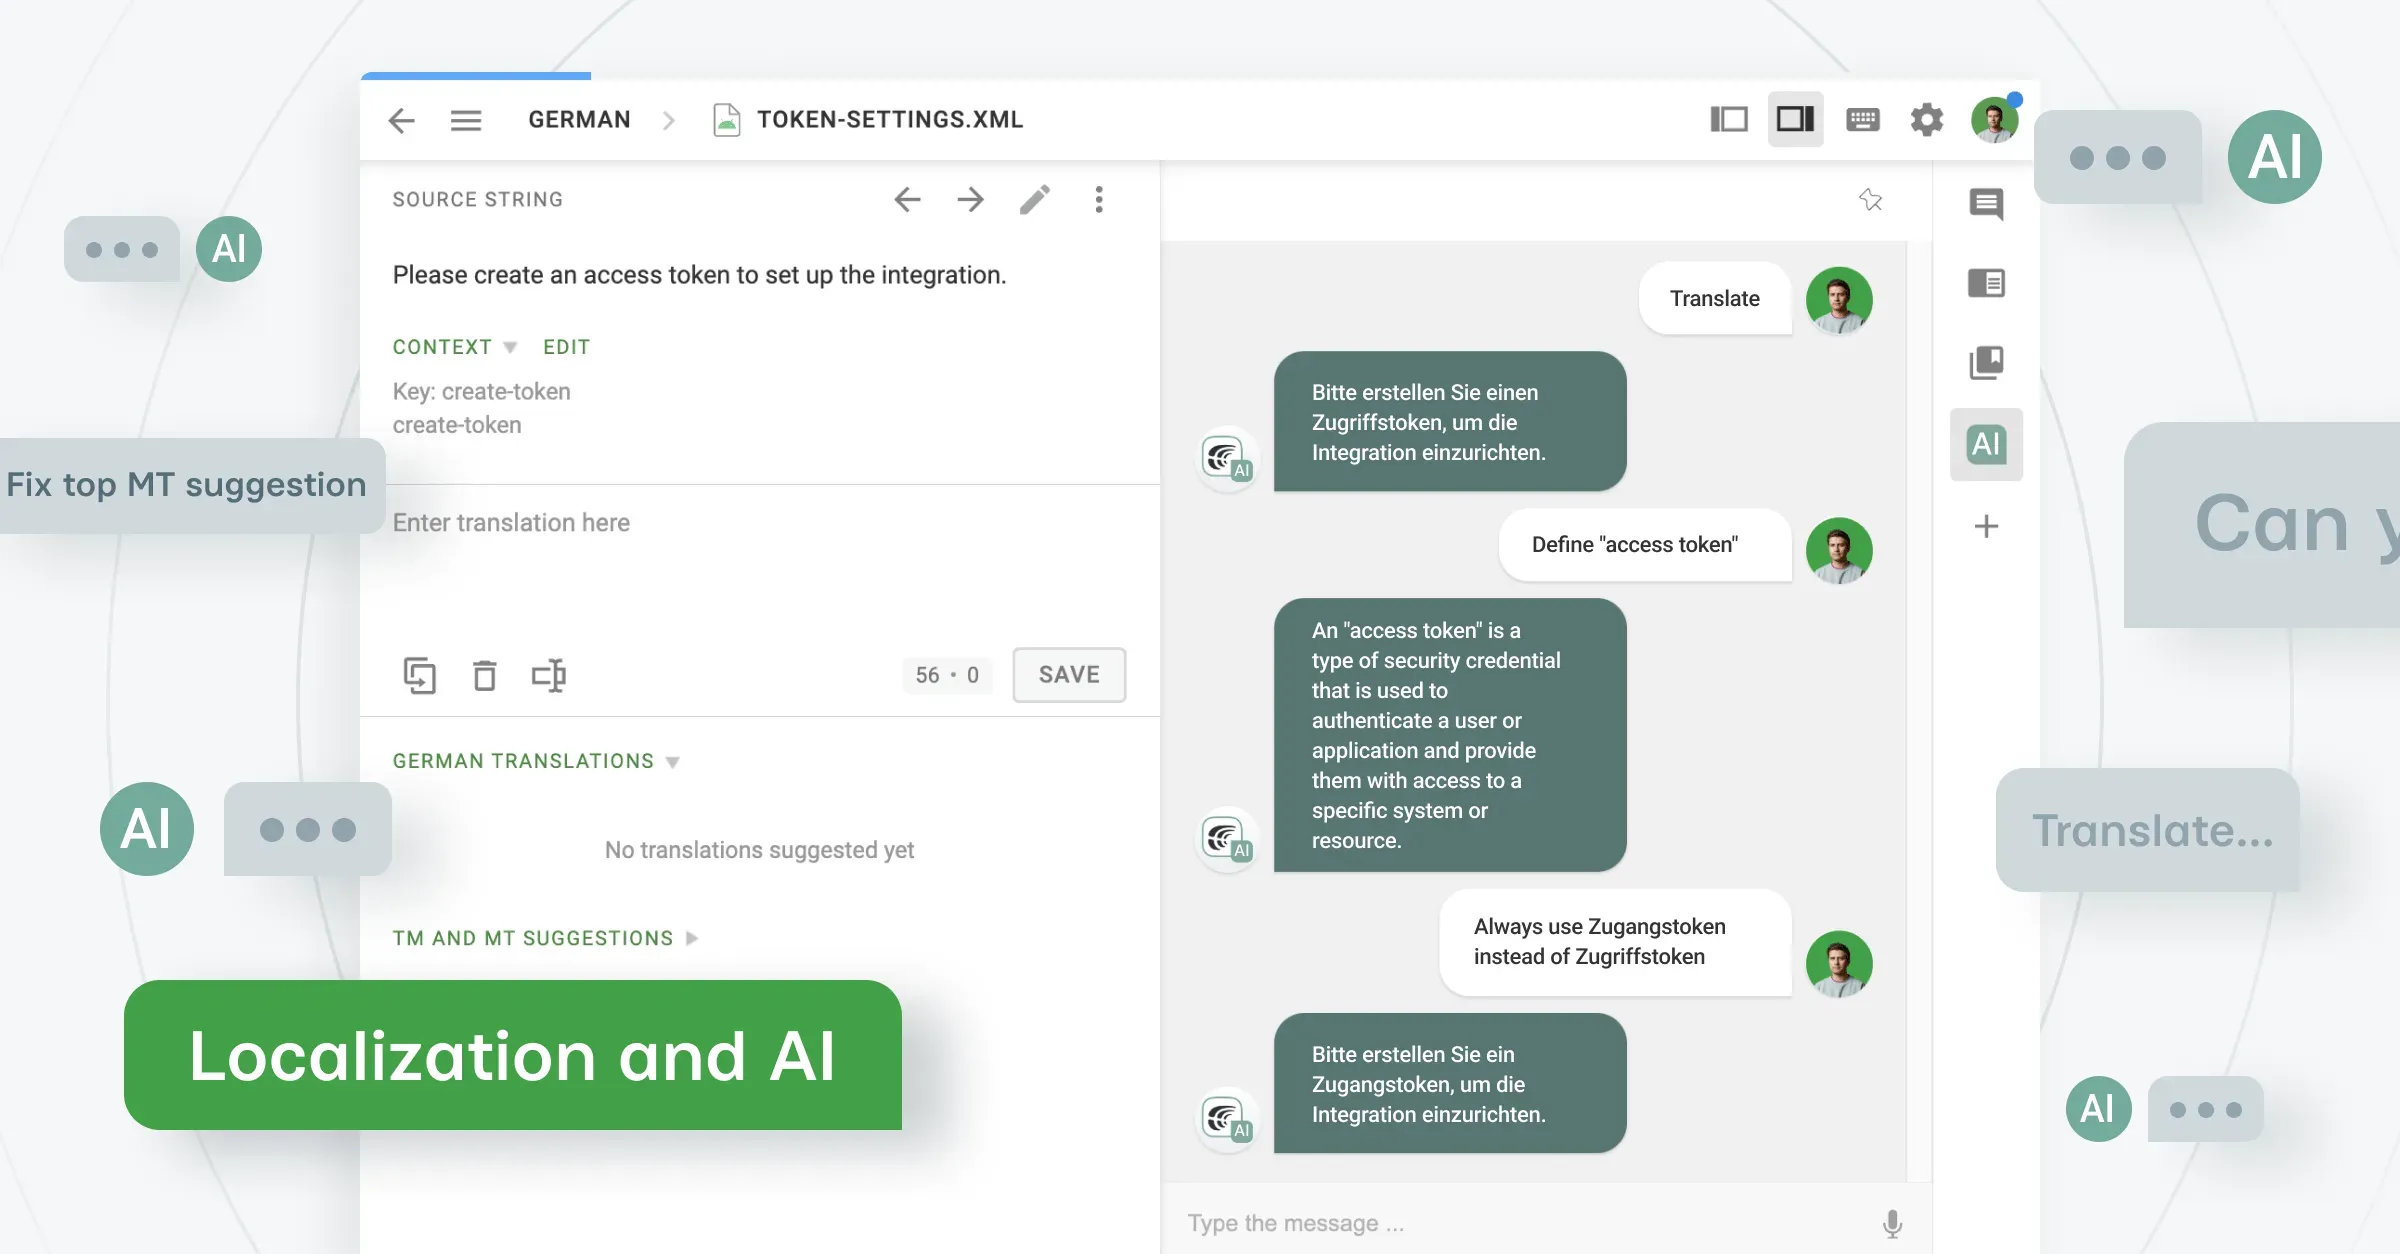Viewport: 2400px width, 1254px height.
Task: Open the three-dot overflow menu
Action: [1098, 200]
